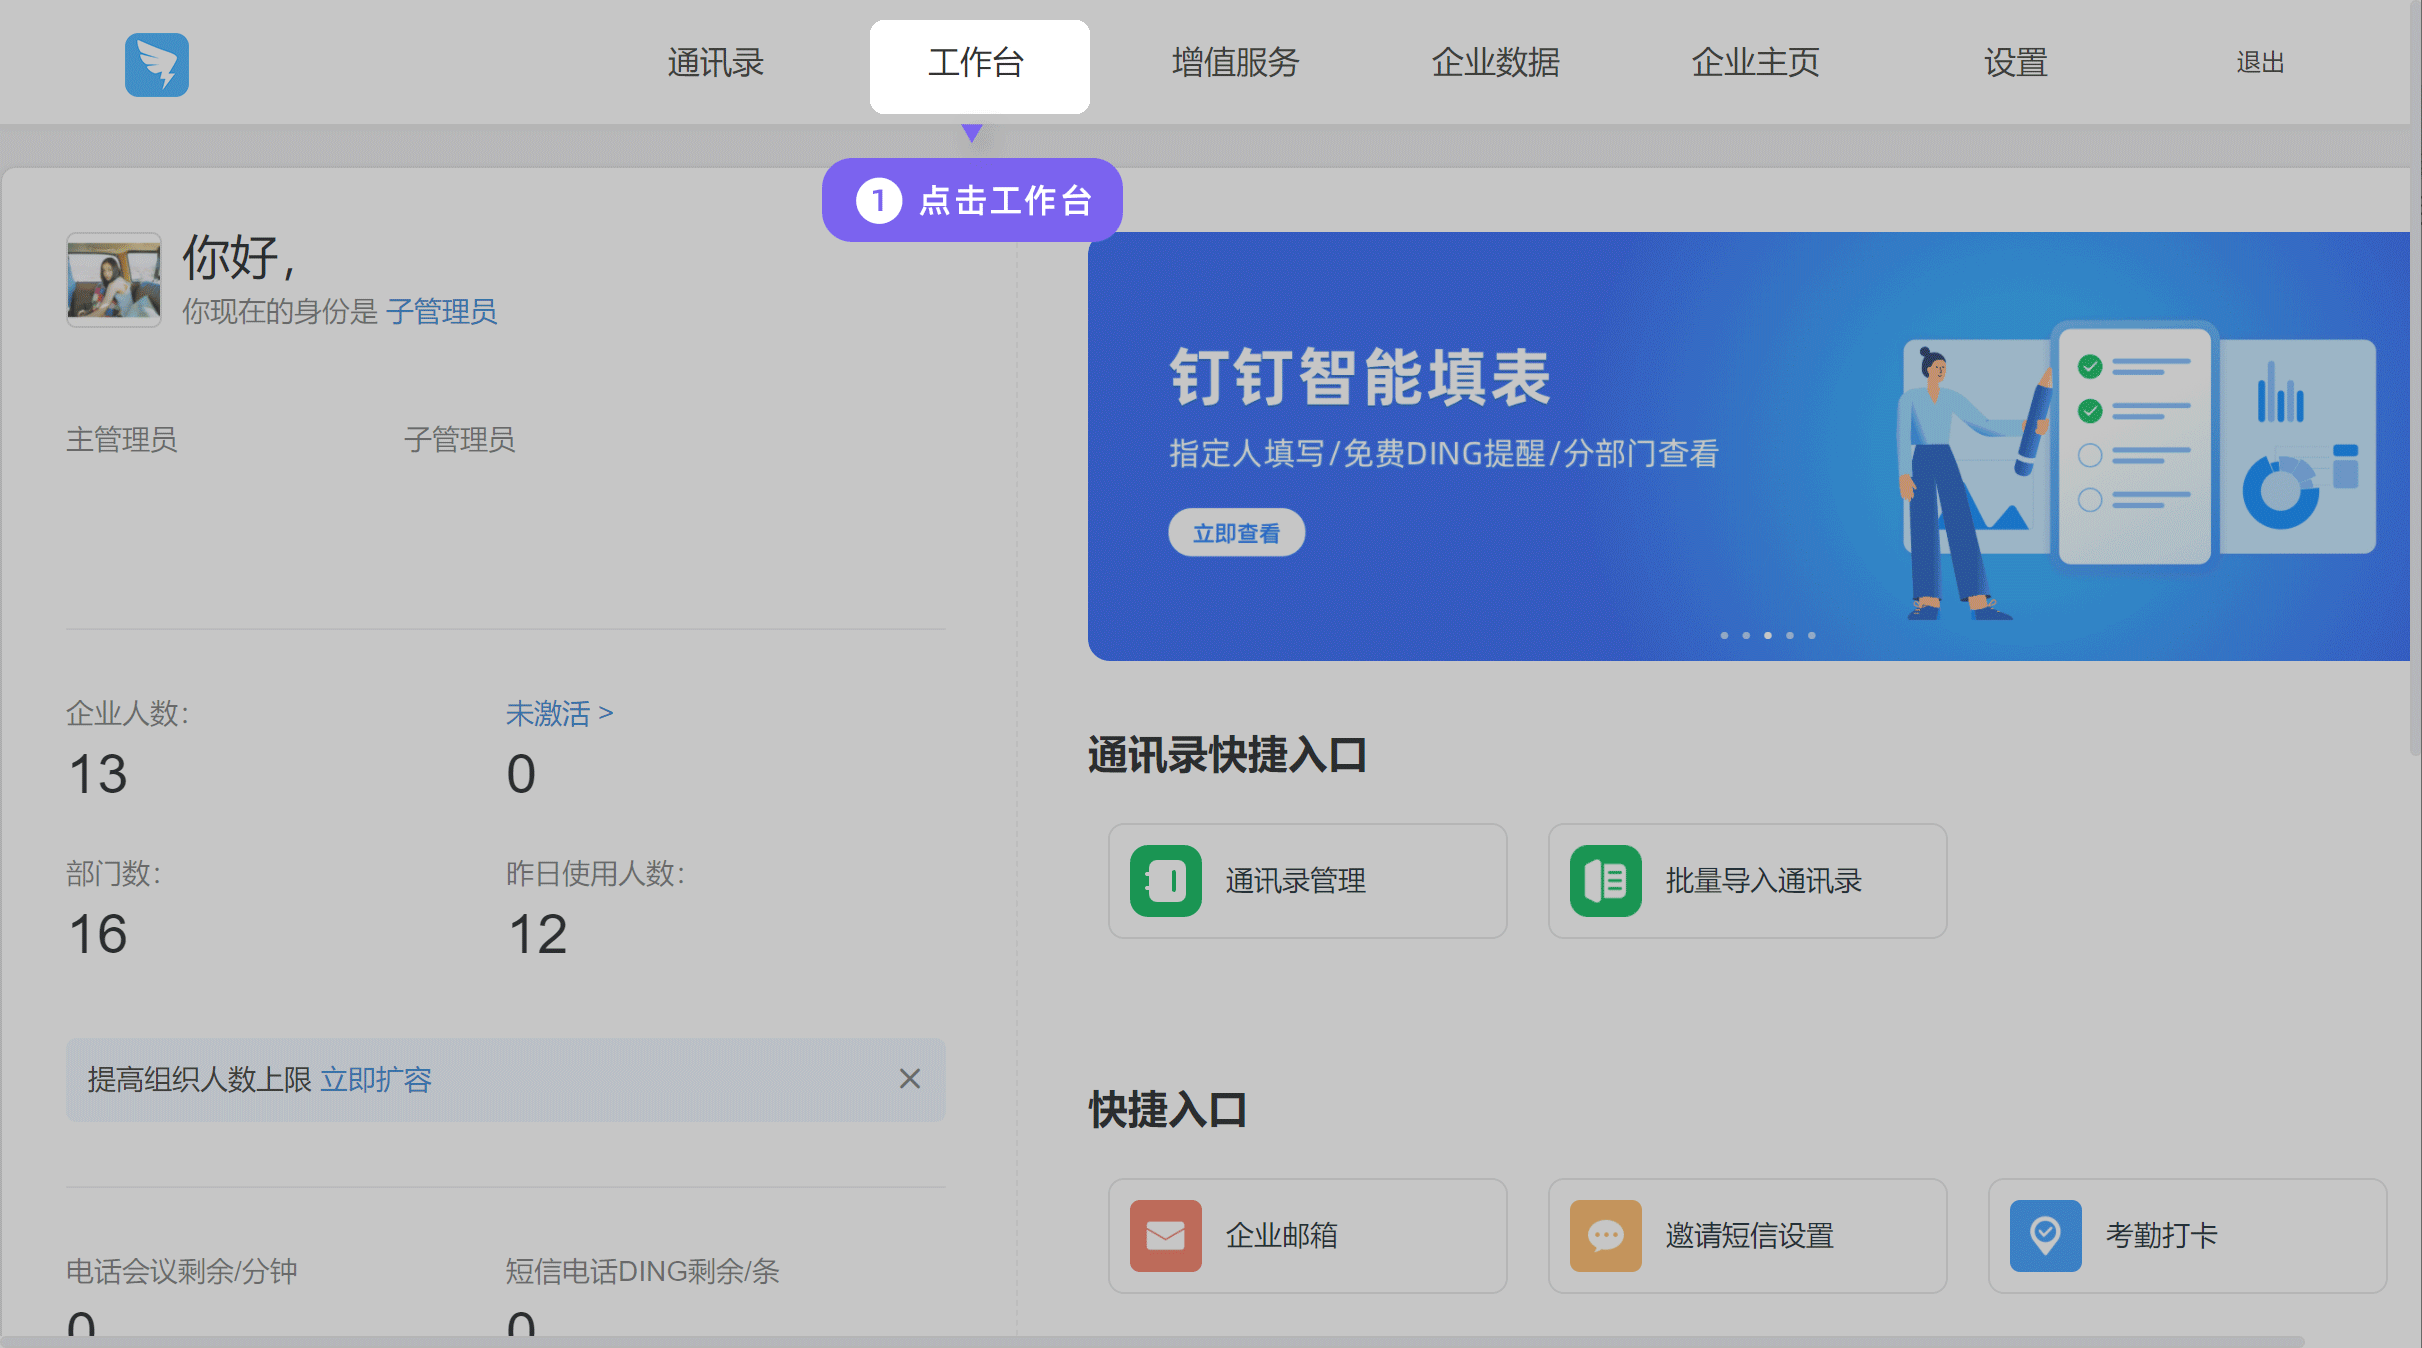The width and height of the screenshot is (2422, 1348).
Task: Switch to the 通讯录 tab
Action: [x=715, y=63]
